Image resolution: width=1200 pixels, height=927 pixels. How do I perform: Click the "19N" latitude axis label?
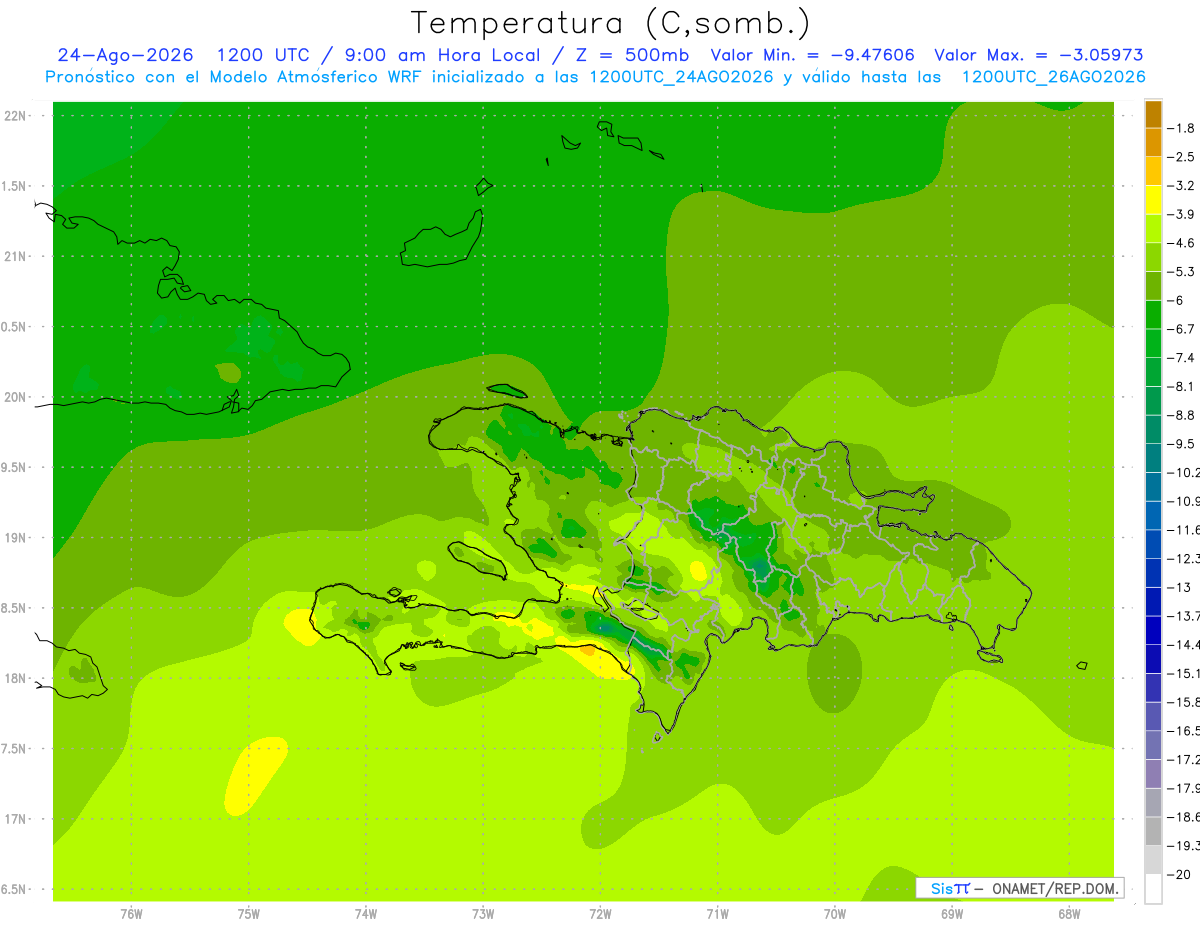pyautogui.click(x=15, y=538)
